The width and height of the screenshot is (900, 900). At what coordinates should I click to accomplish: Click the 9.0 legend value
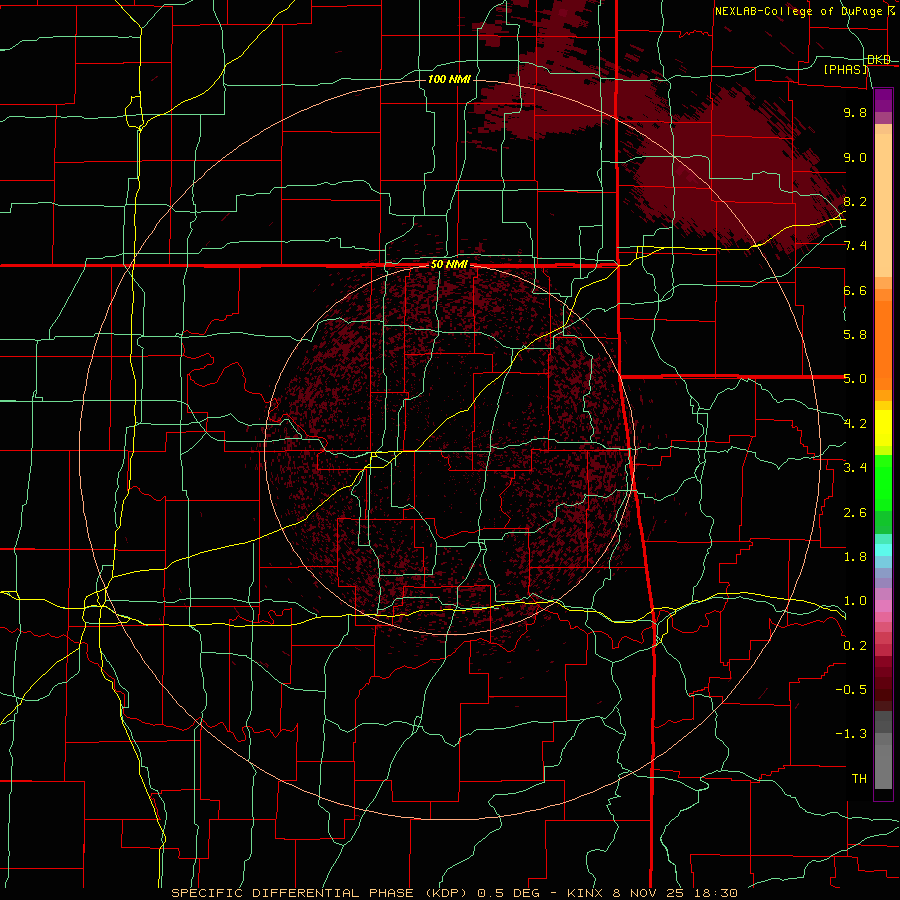coord(855,157)
